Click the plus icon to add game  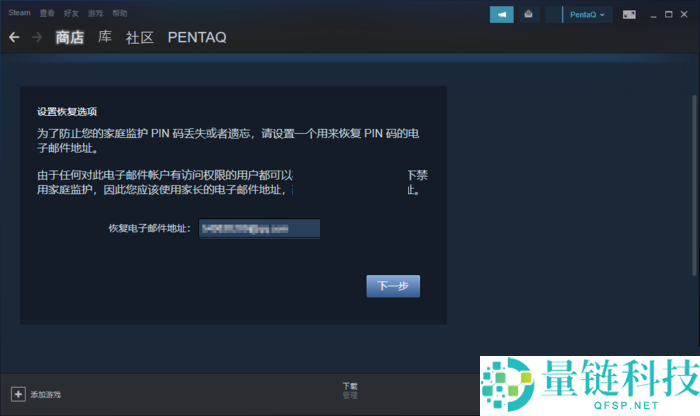[x=17, y=394]
